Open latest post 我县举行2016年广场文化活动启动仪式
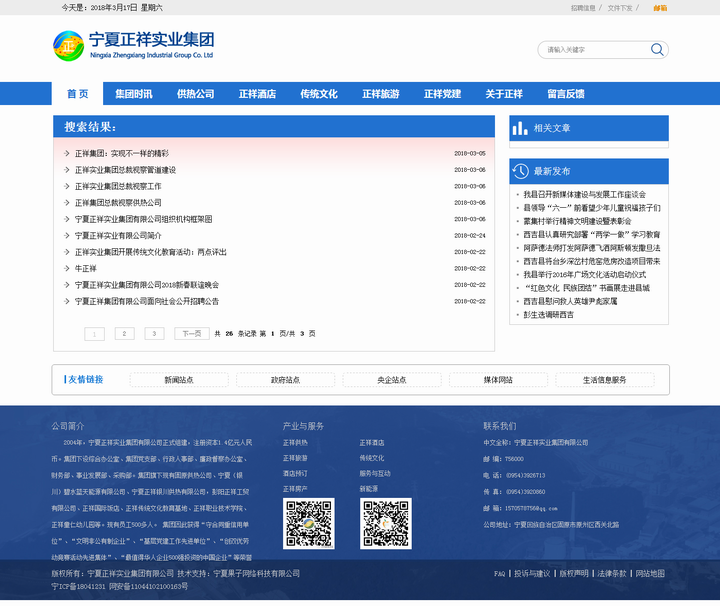 [x=585, y=275]
